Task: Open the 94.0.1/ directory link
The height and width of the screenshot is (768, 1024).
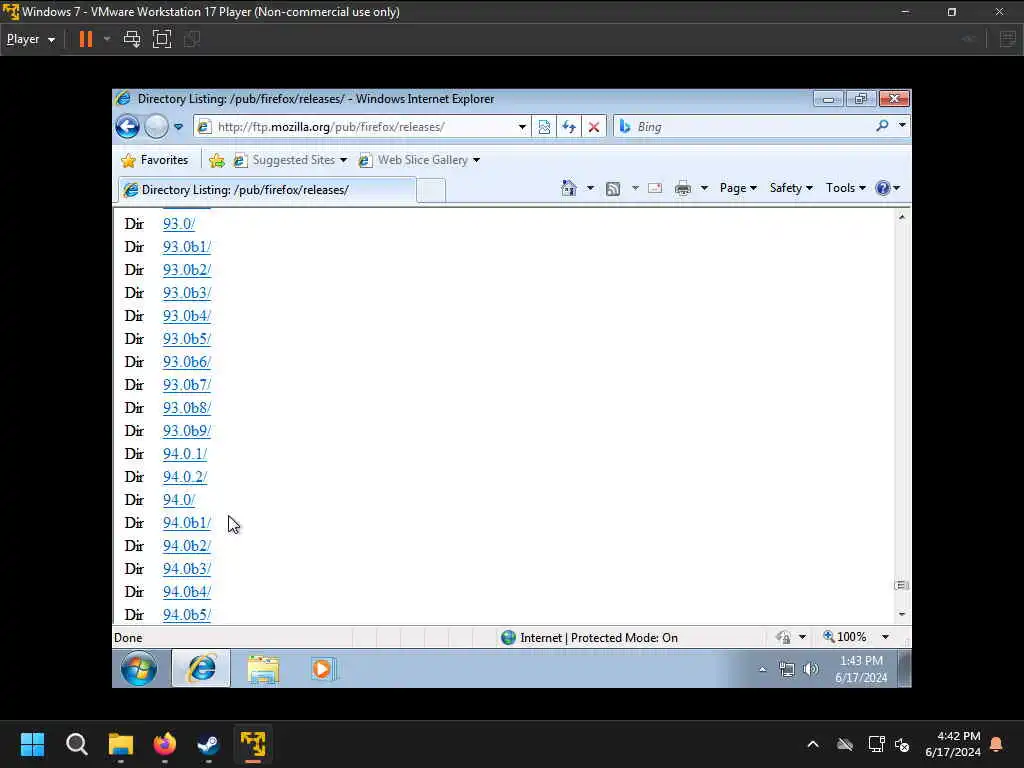Action: click(x=185, y=454)
